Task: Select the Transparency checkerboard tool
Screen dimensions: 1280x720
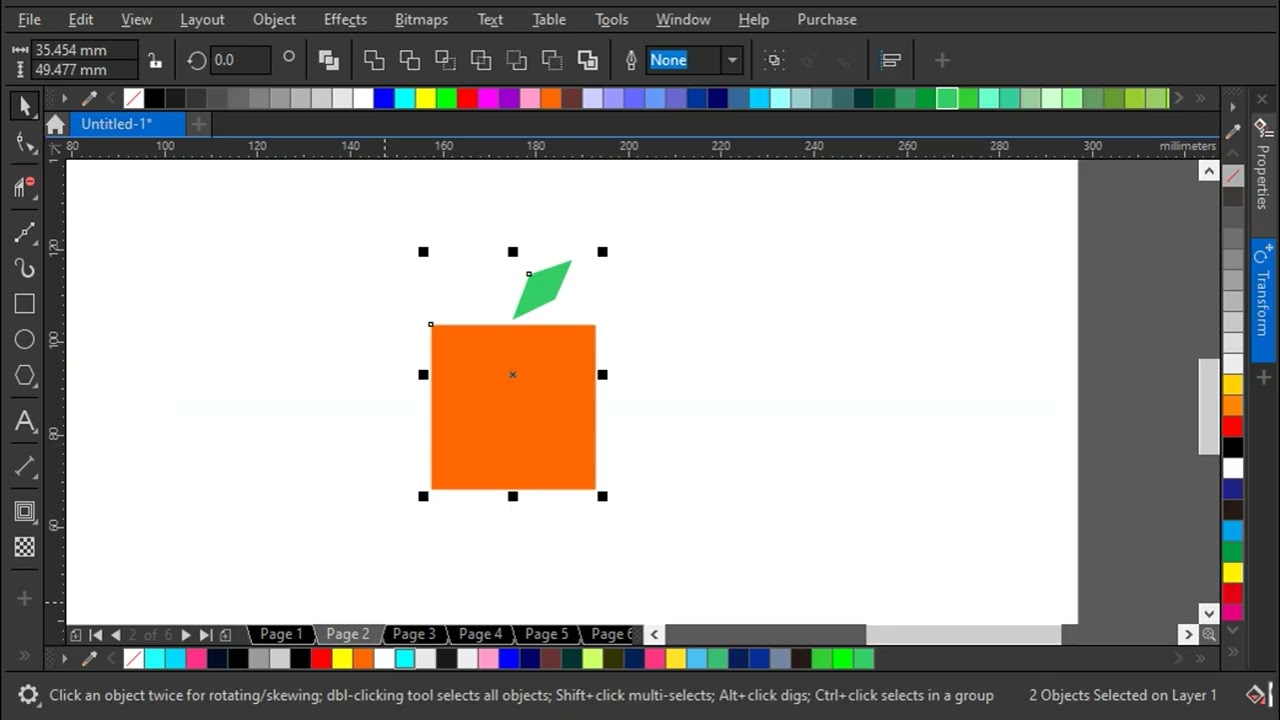Action: pos(25,547)
